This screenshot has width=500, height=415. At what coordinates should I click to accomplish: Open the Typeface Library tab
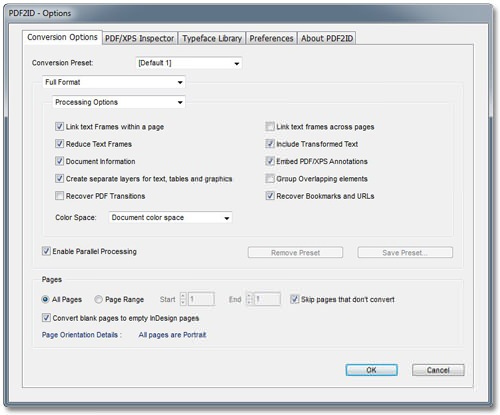click(x=212, y=38)
